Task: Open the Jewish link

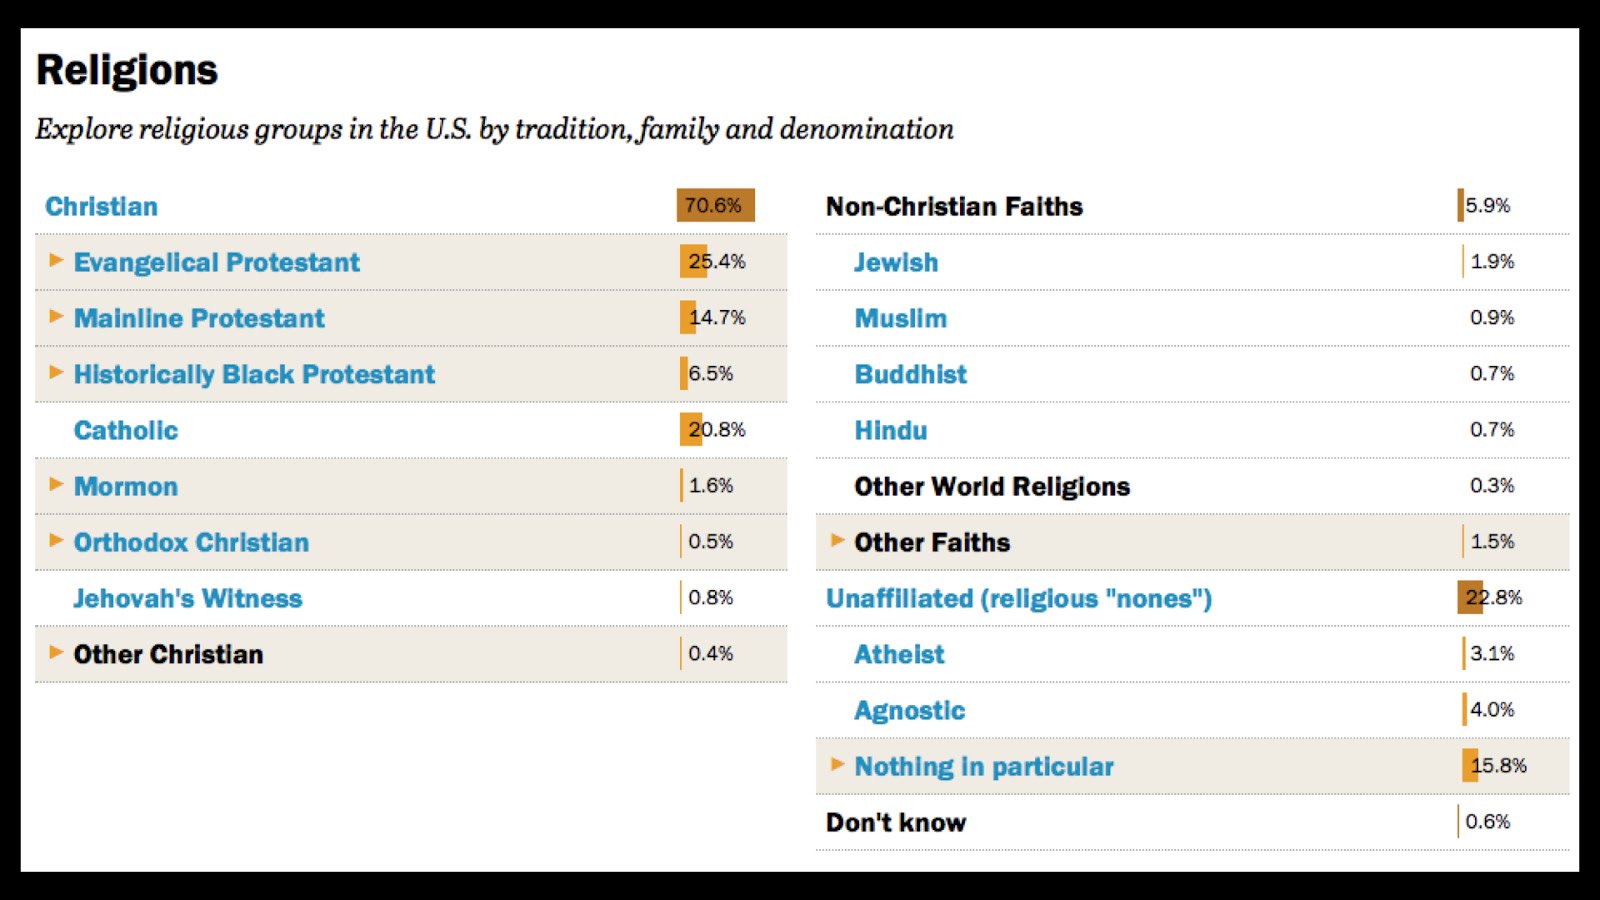Action: (896, 263)
